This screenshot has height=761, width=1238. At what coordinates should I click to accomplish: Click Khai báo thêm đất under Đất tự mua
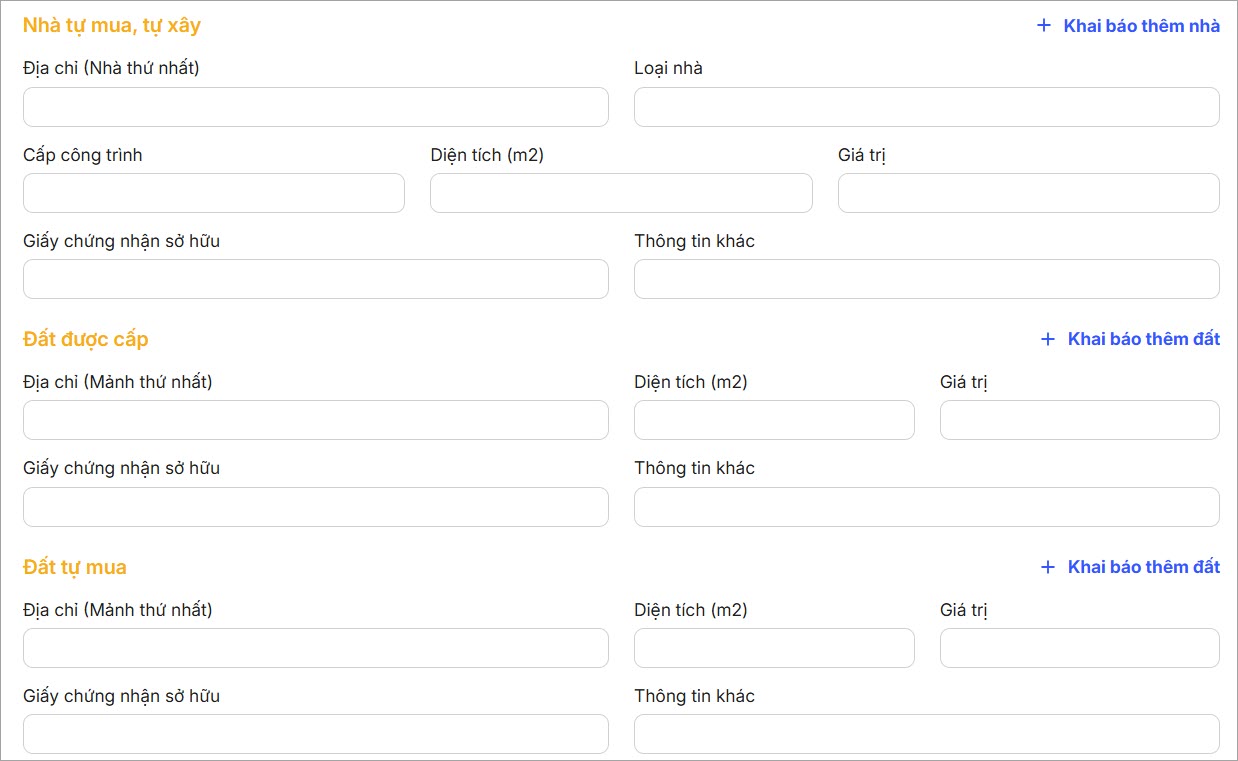(x=1143, y=567)
